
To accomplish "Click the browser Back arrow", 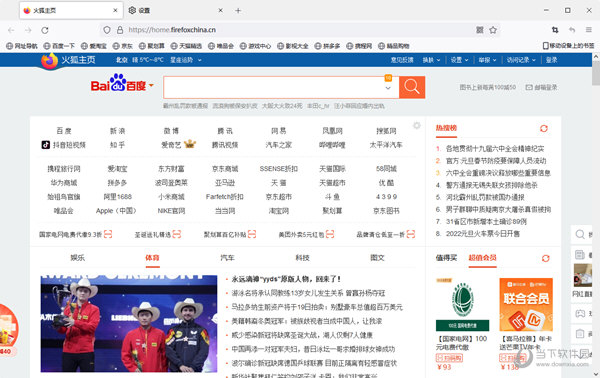I will pos(11,30).
